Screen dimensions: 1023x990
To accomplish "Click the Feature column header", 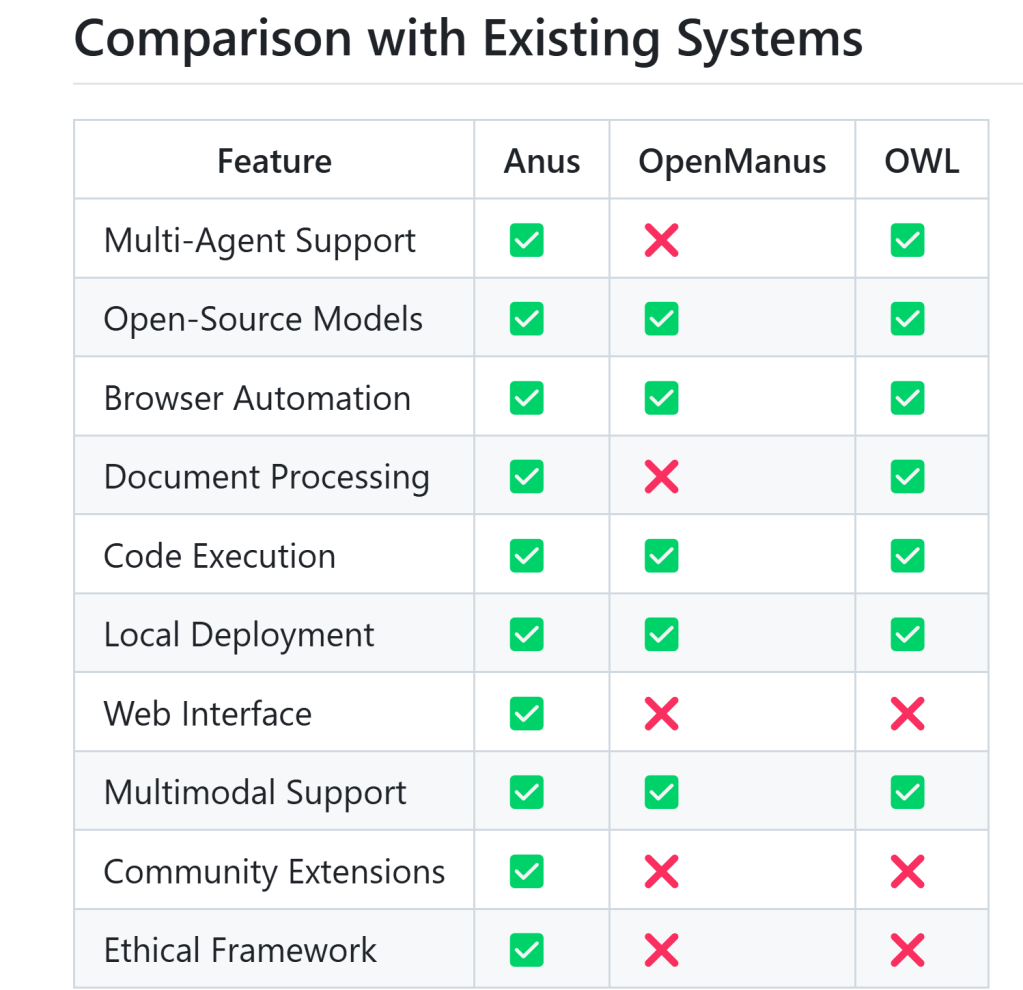I will pos(274,161).
